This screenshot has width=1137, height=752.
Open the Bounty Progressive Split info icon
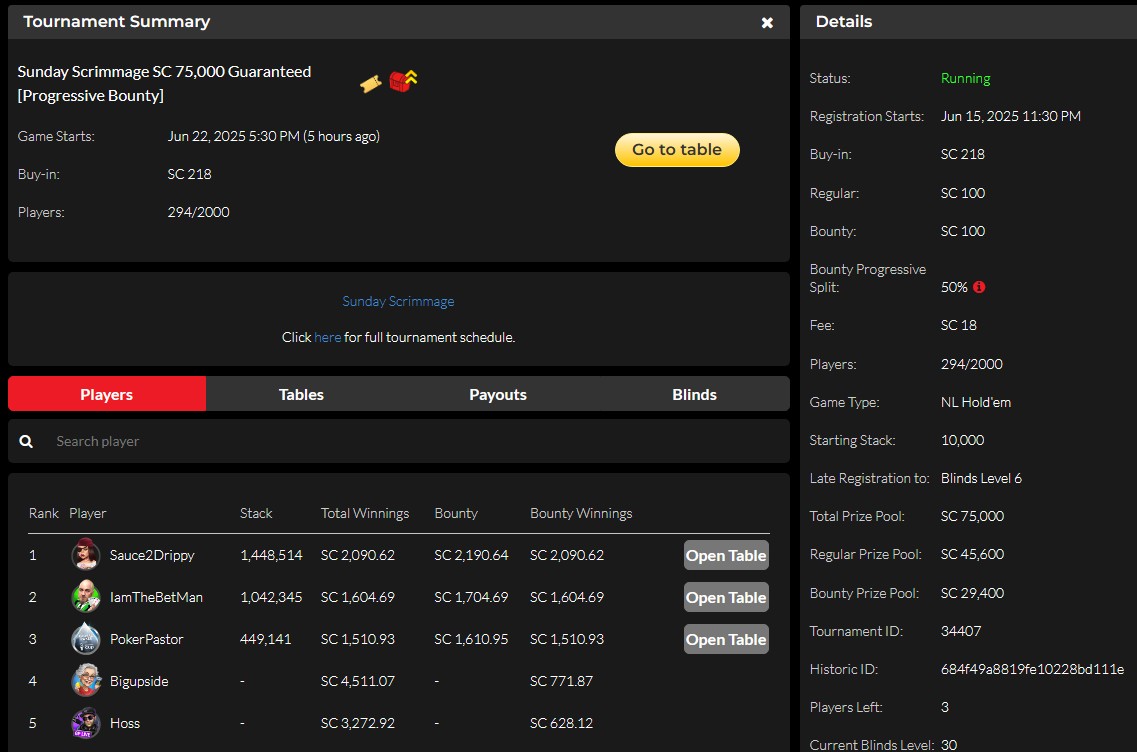[979, 287]
